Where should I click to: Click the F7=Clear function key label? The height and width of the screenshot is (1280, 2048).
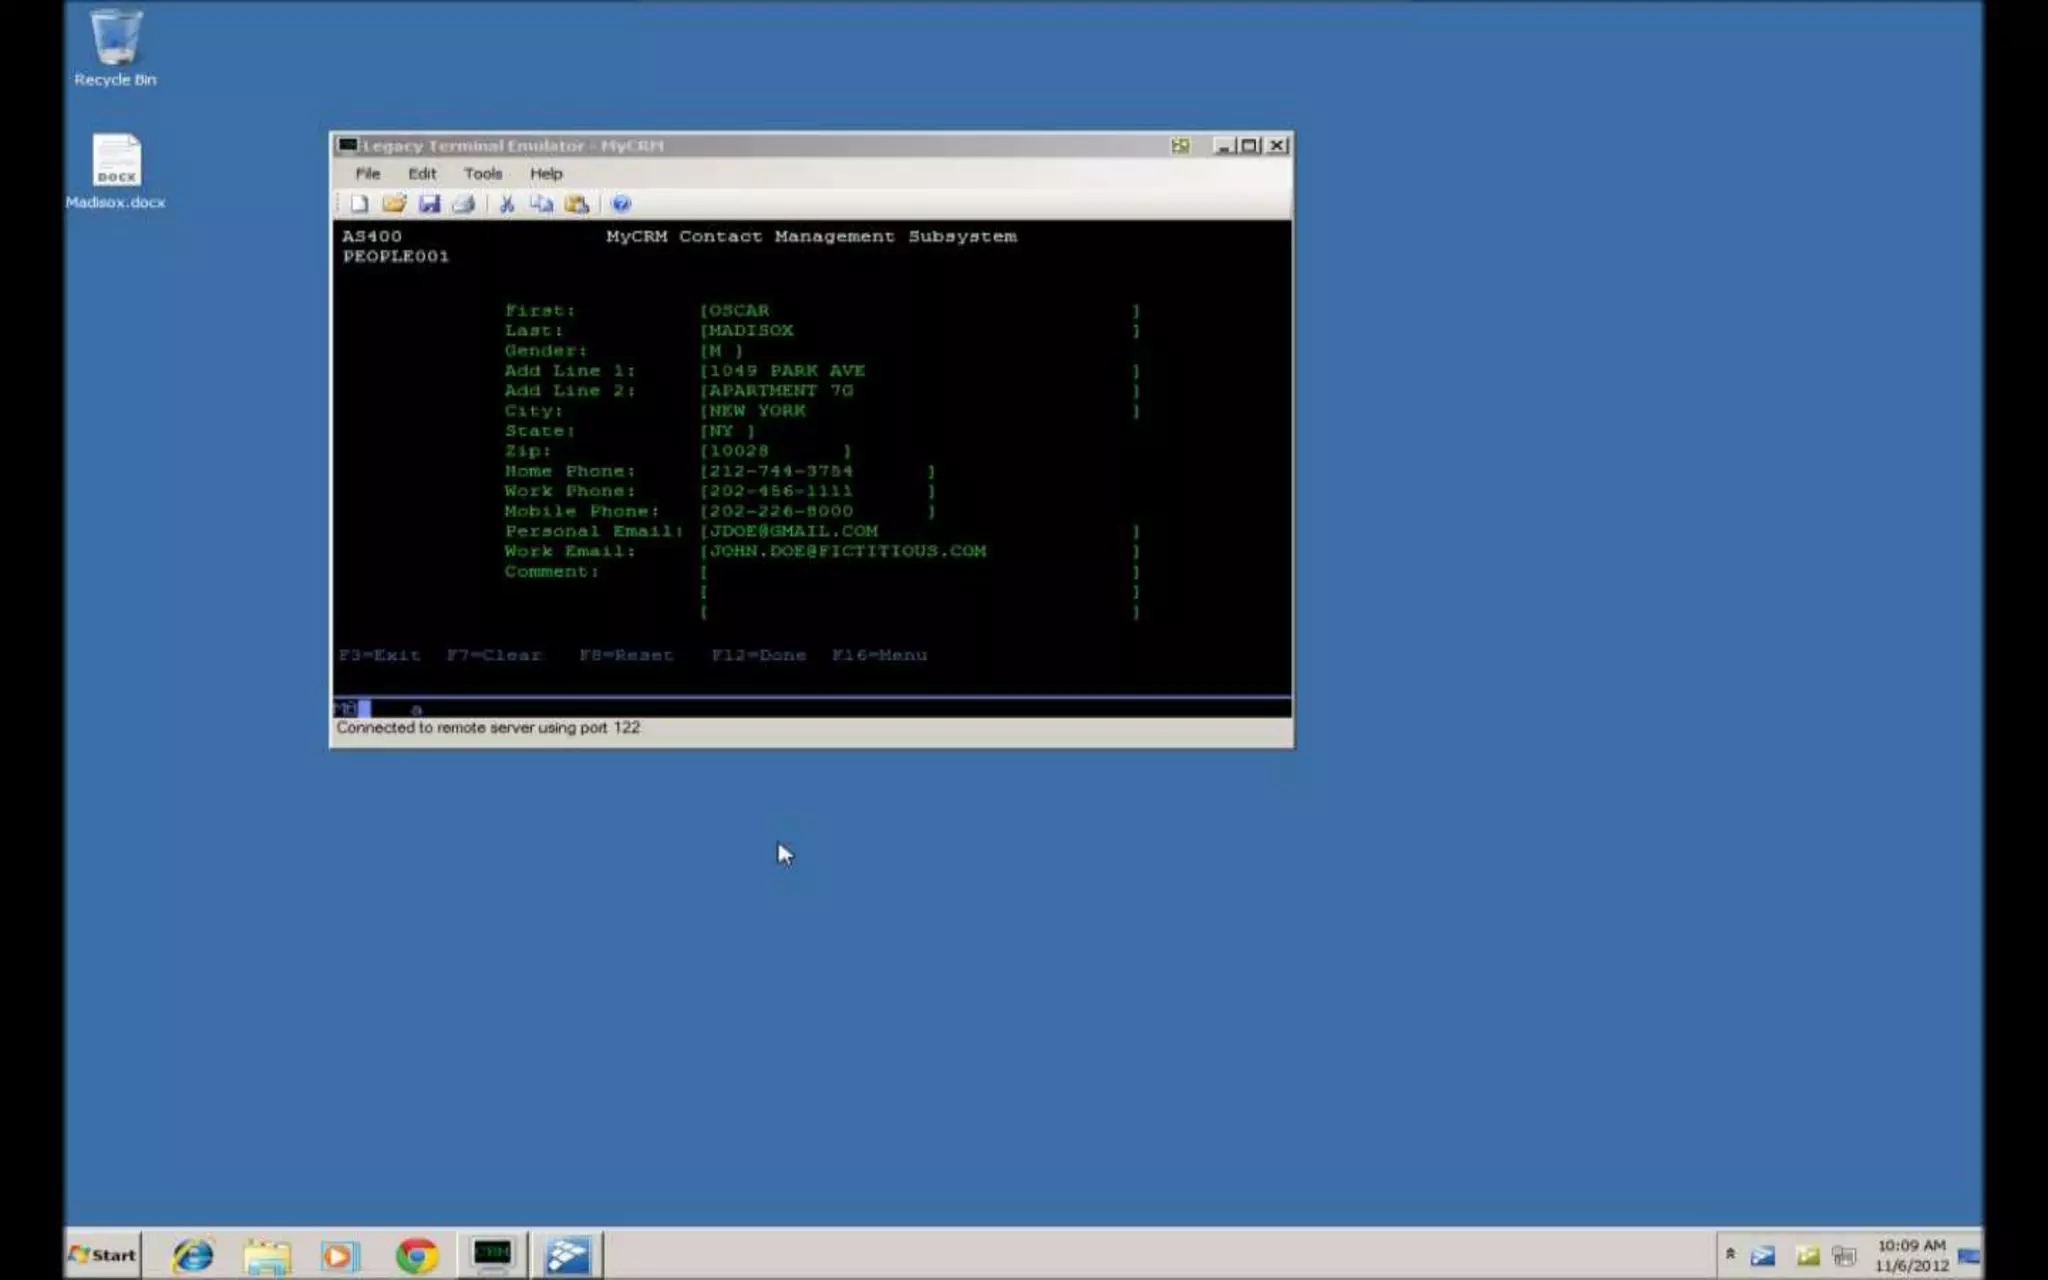pos(494,655)
